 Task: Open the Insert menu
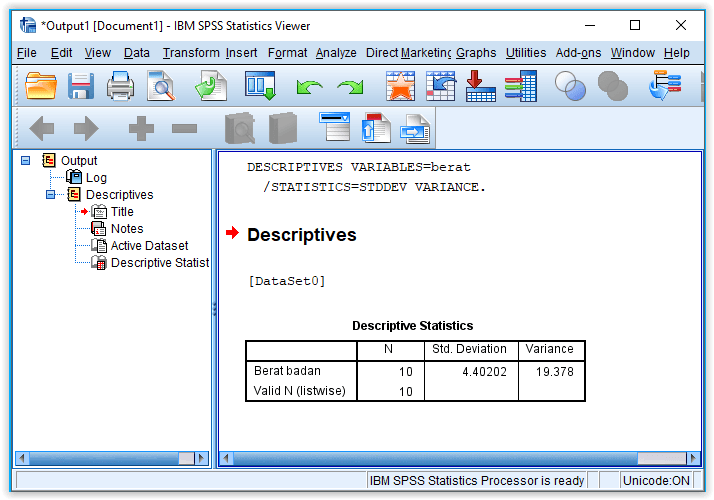241,53
